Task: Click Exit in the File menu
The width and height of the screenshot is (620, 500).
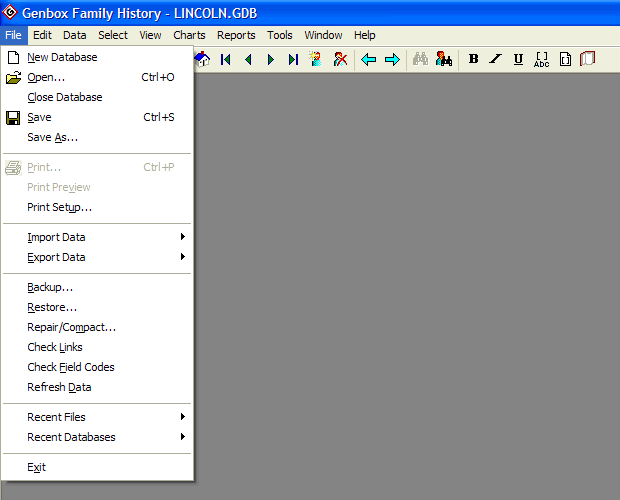Action: coord(37,467)
